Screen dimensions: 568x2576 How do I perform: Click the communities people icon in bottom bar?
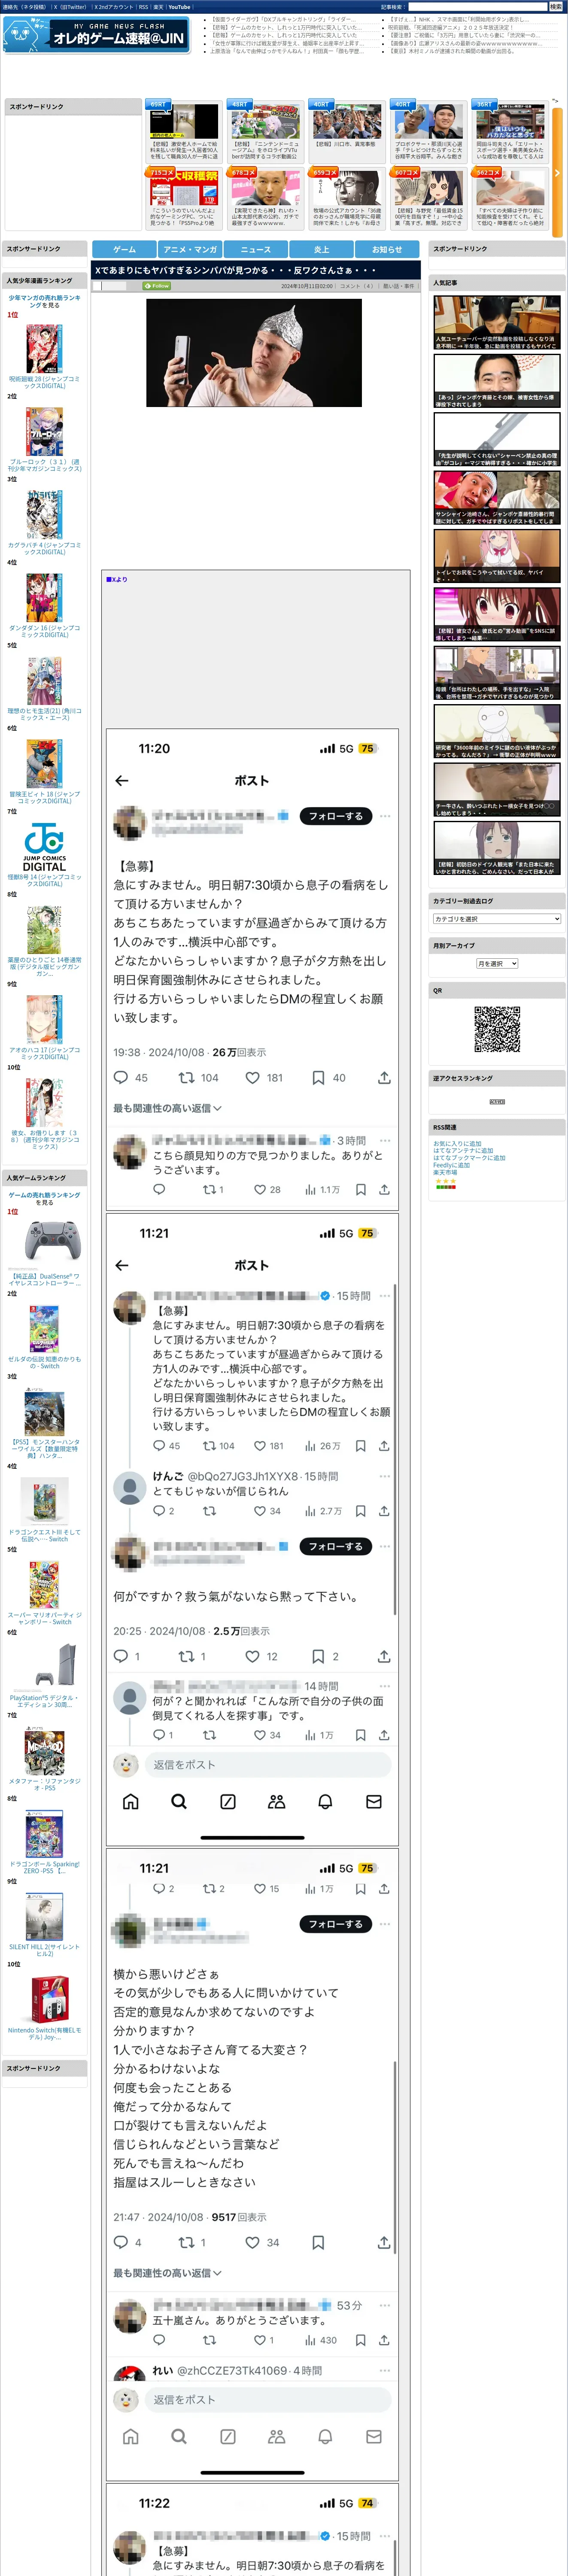(277, 1801)
